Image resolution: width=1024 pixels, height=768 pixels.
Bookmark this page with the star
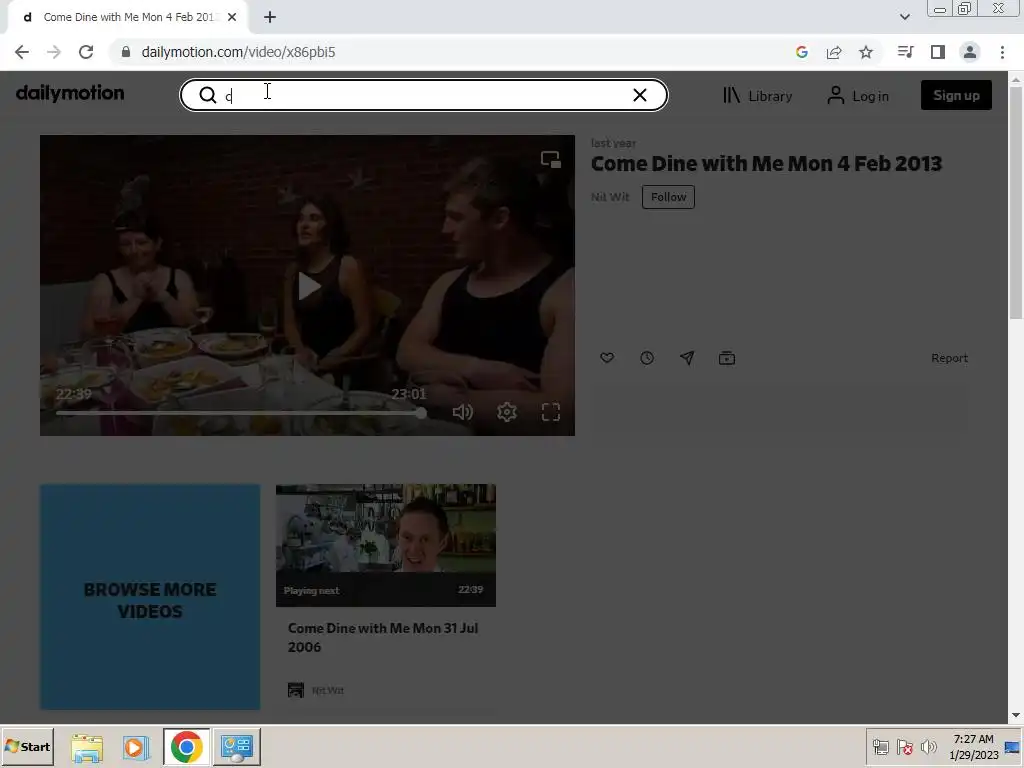tap(866, 52)
